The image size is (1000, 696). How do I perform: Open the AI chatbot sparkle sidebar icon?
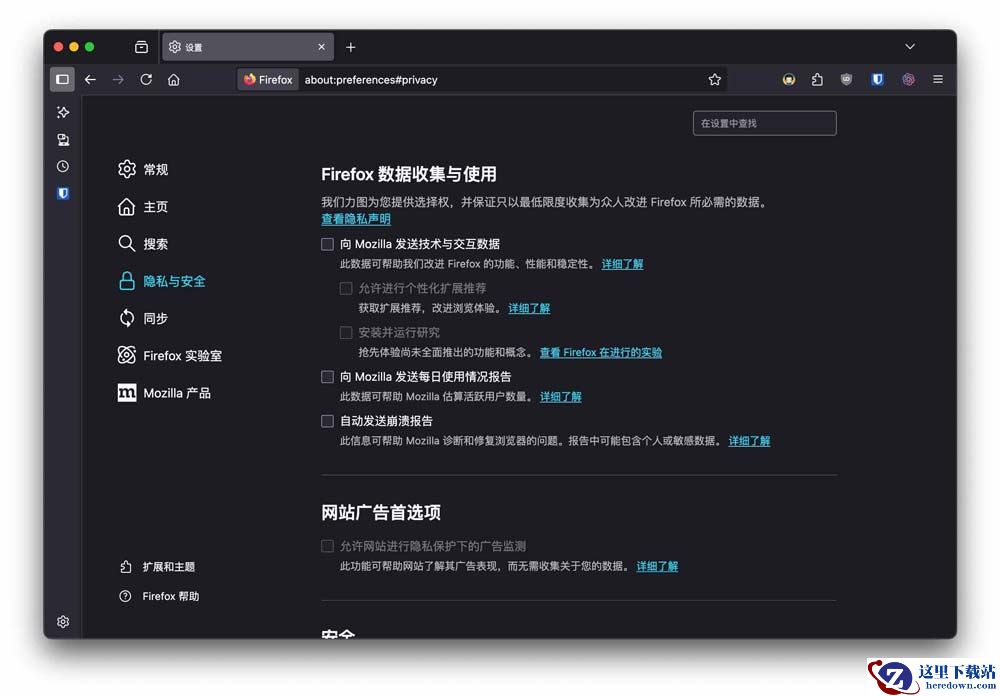tap(62, 112)
